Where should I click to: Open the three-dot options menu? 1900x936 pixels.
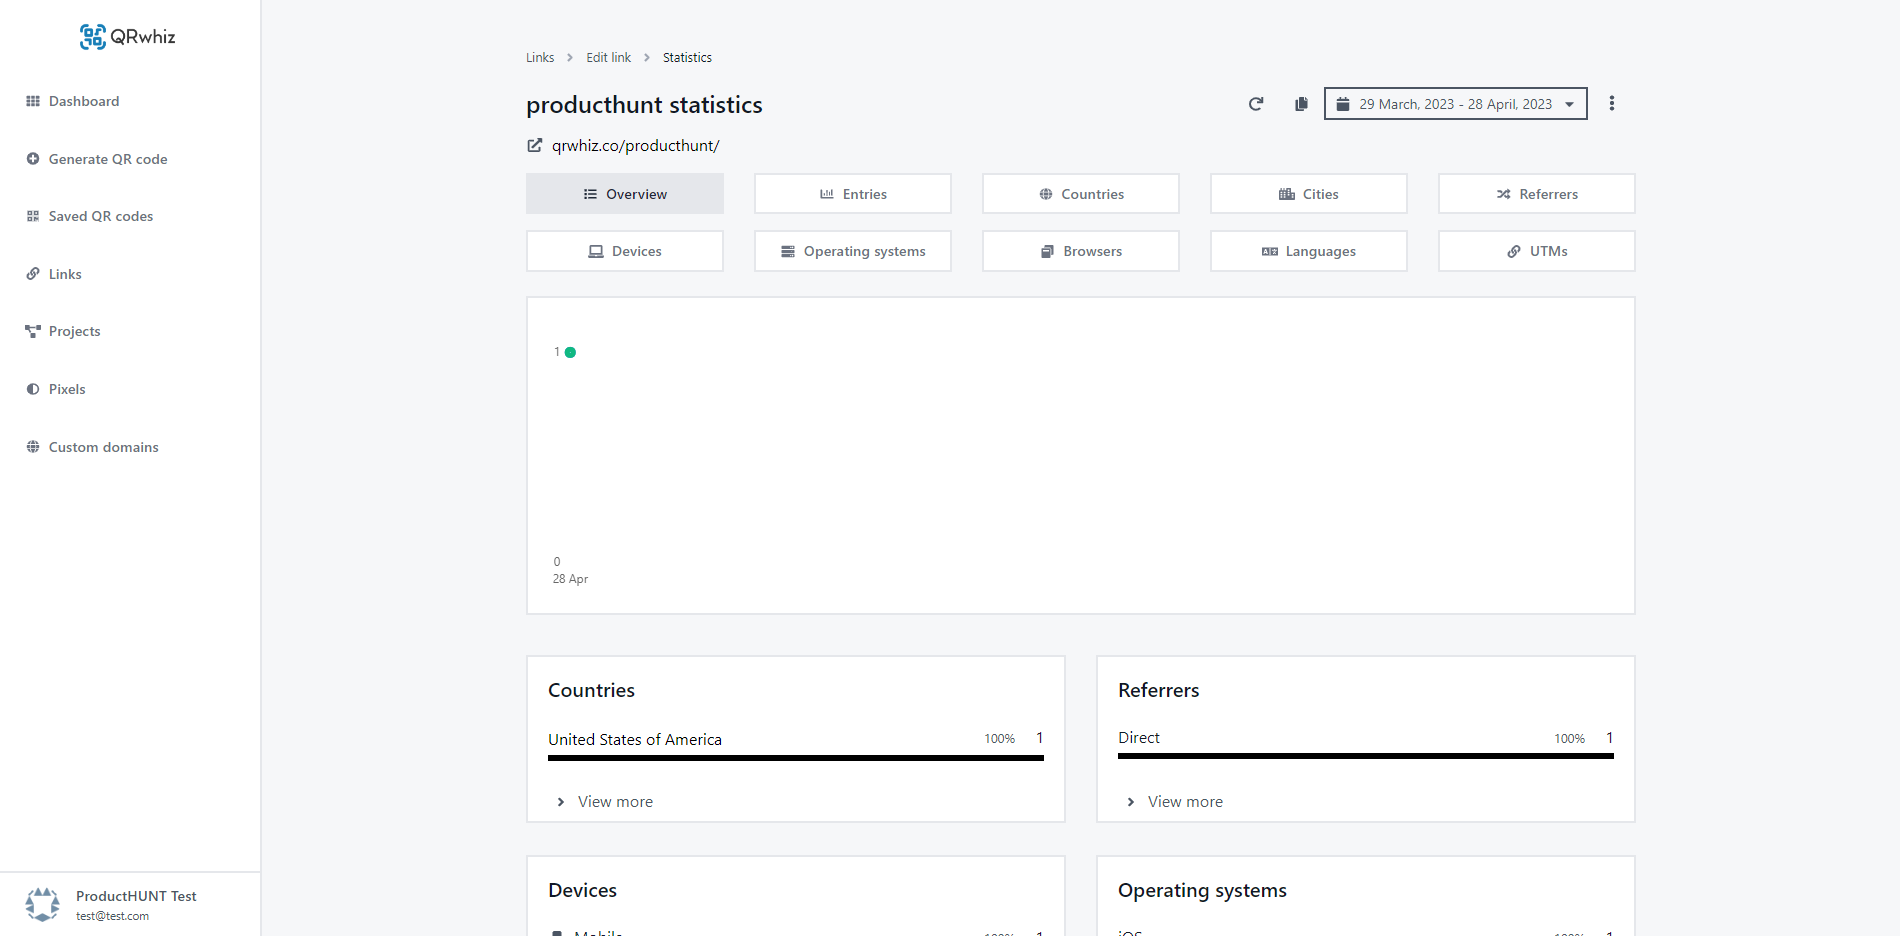(1612, 104)
